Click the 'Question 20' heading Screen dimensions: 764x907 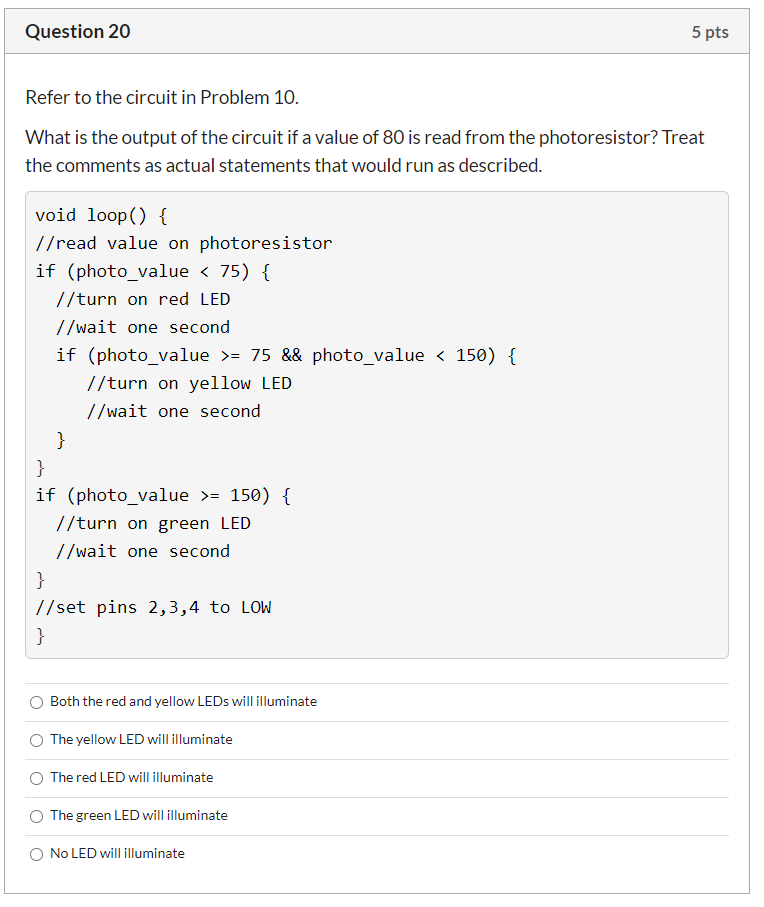click(78, 31)
